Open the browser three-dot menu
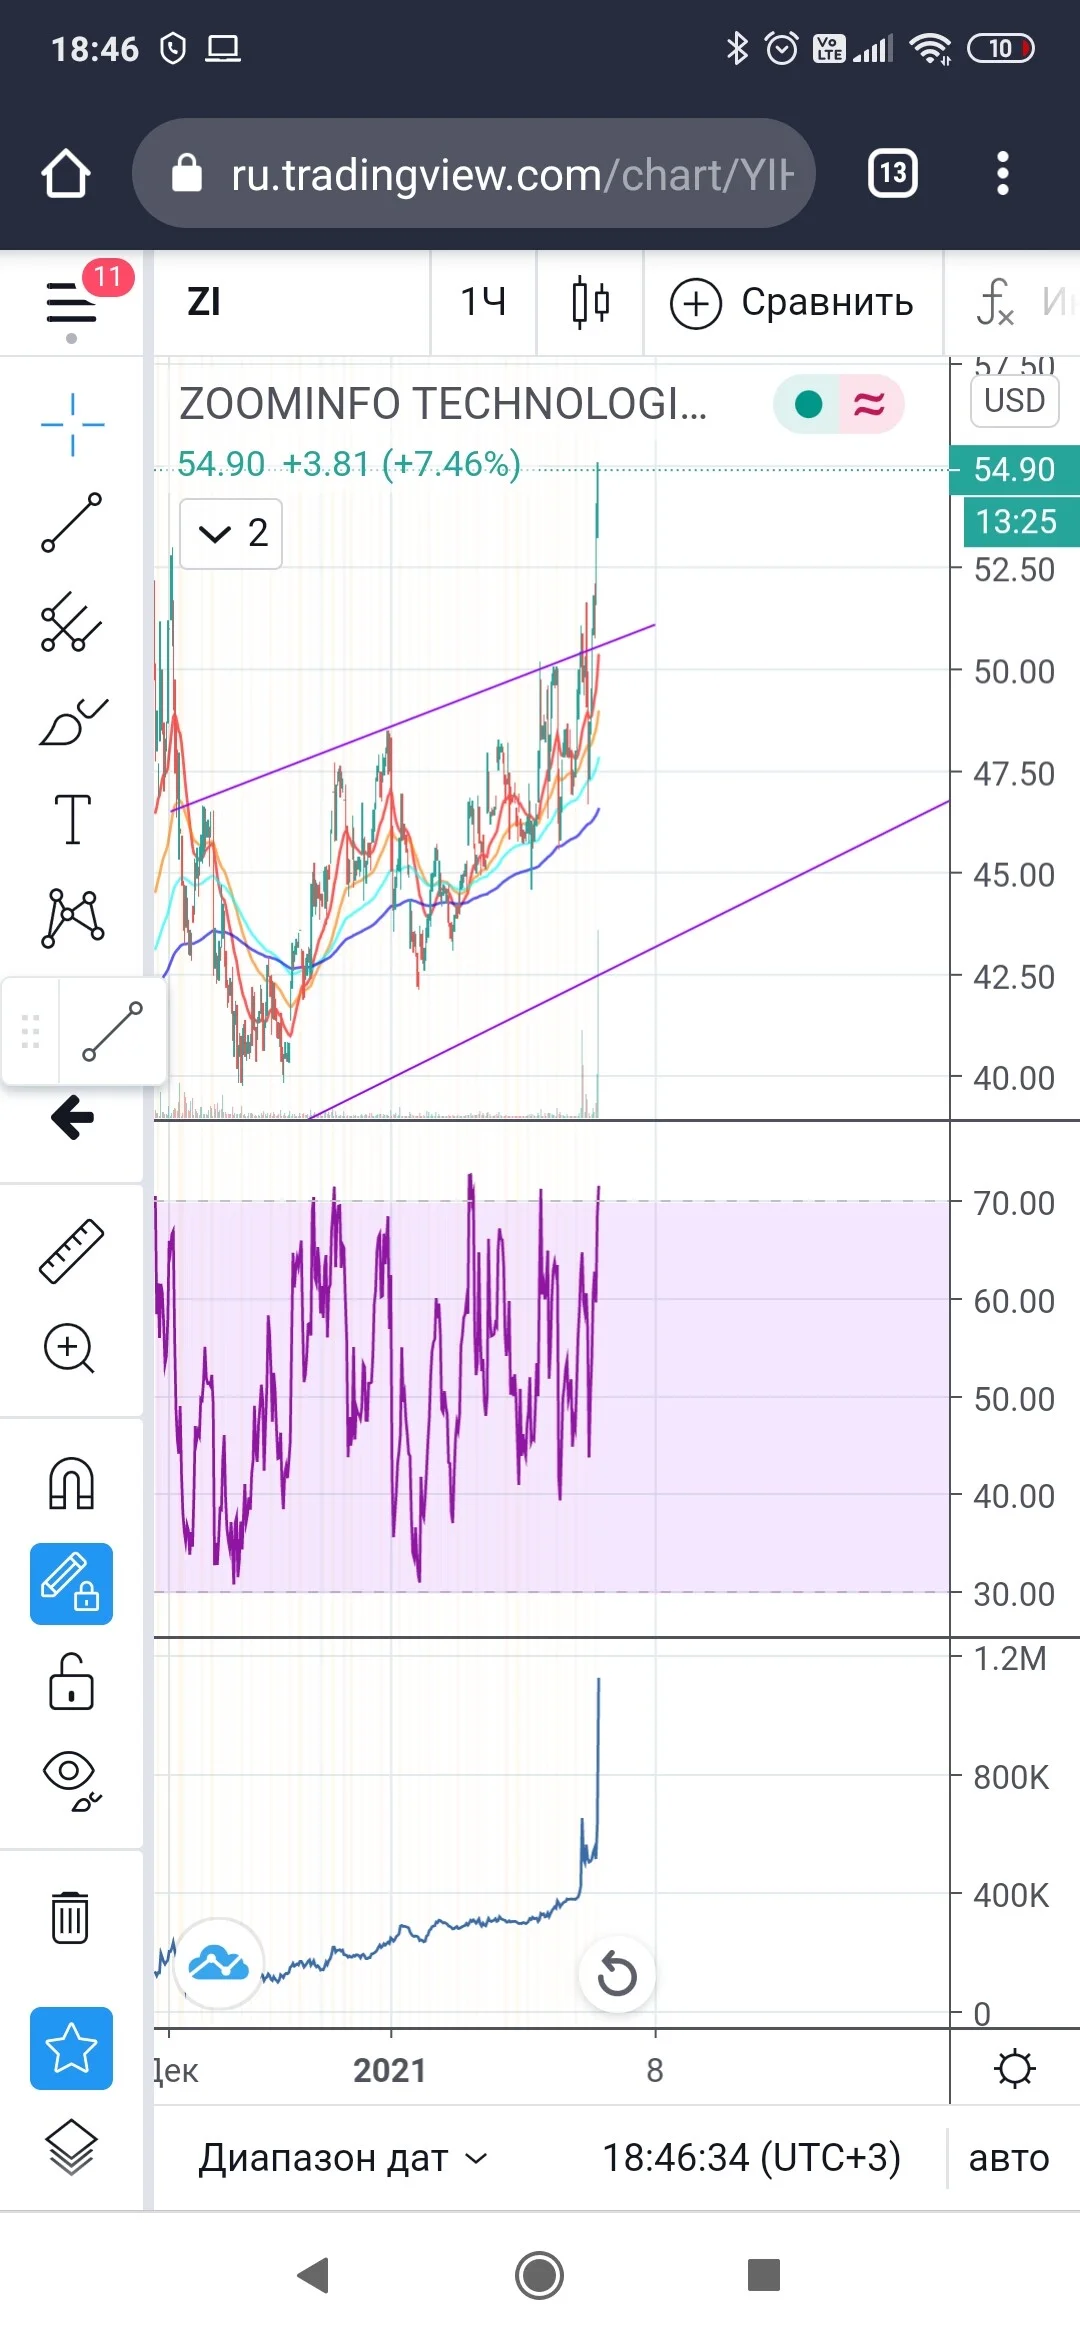 pyautogui.click(x=1003, y=173)
